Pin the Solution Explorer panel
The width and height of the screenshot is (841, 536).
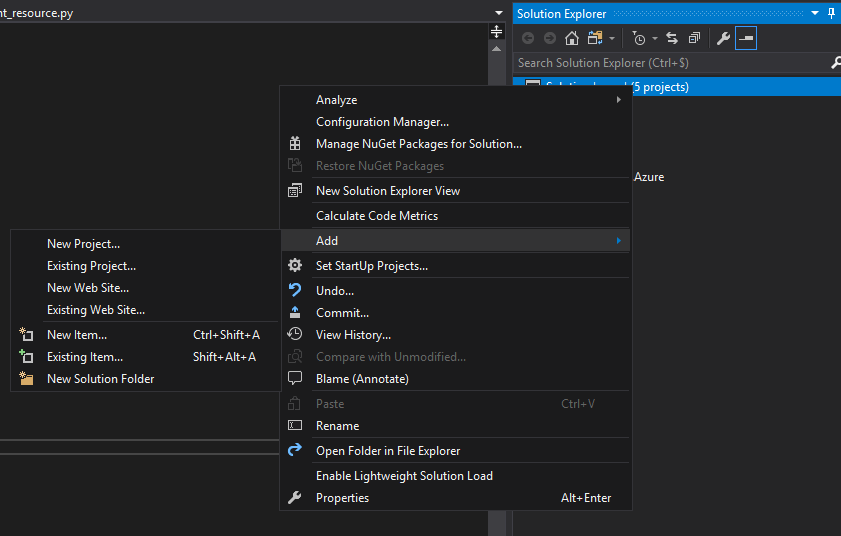[831, 13]
